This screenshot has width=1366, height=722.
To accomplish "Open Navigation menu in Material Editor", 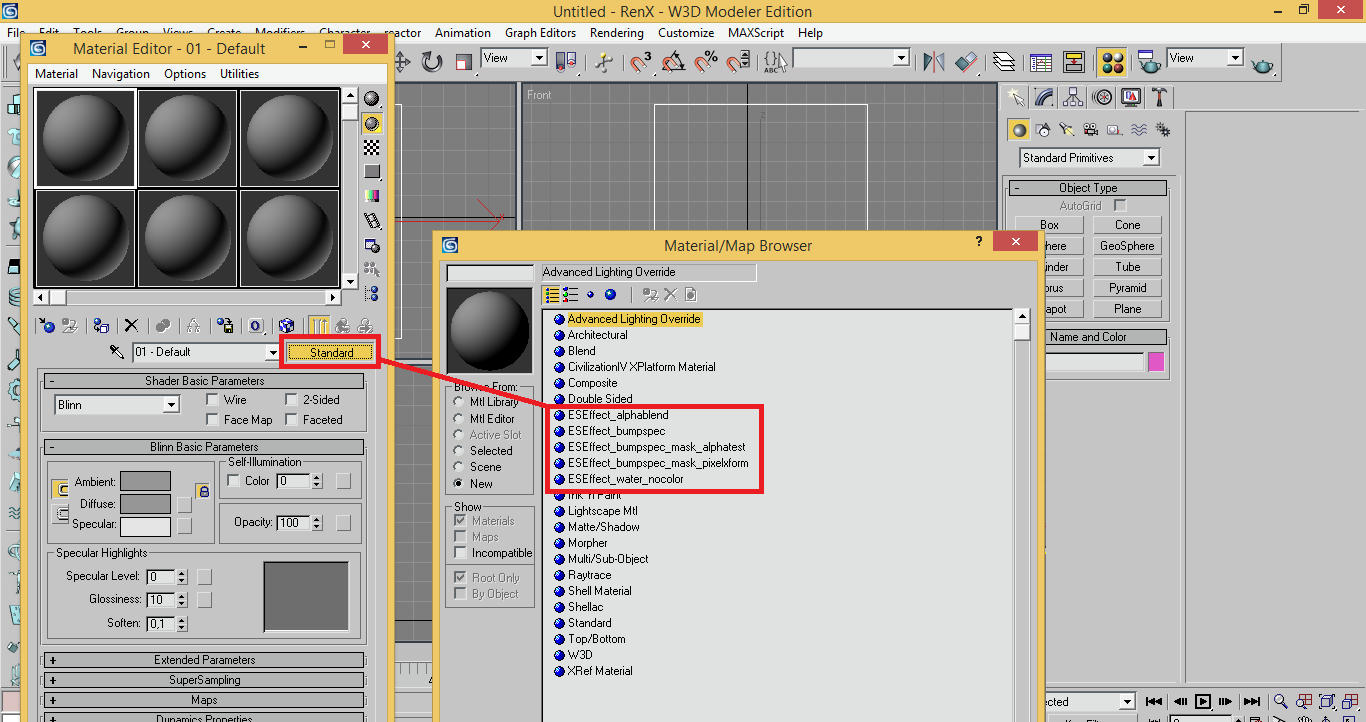I will pos(121,74).
